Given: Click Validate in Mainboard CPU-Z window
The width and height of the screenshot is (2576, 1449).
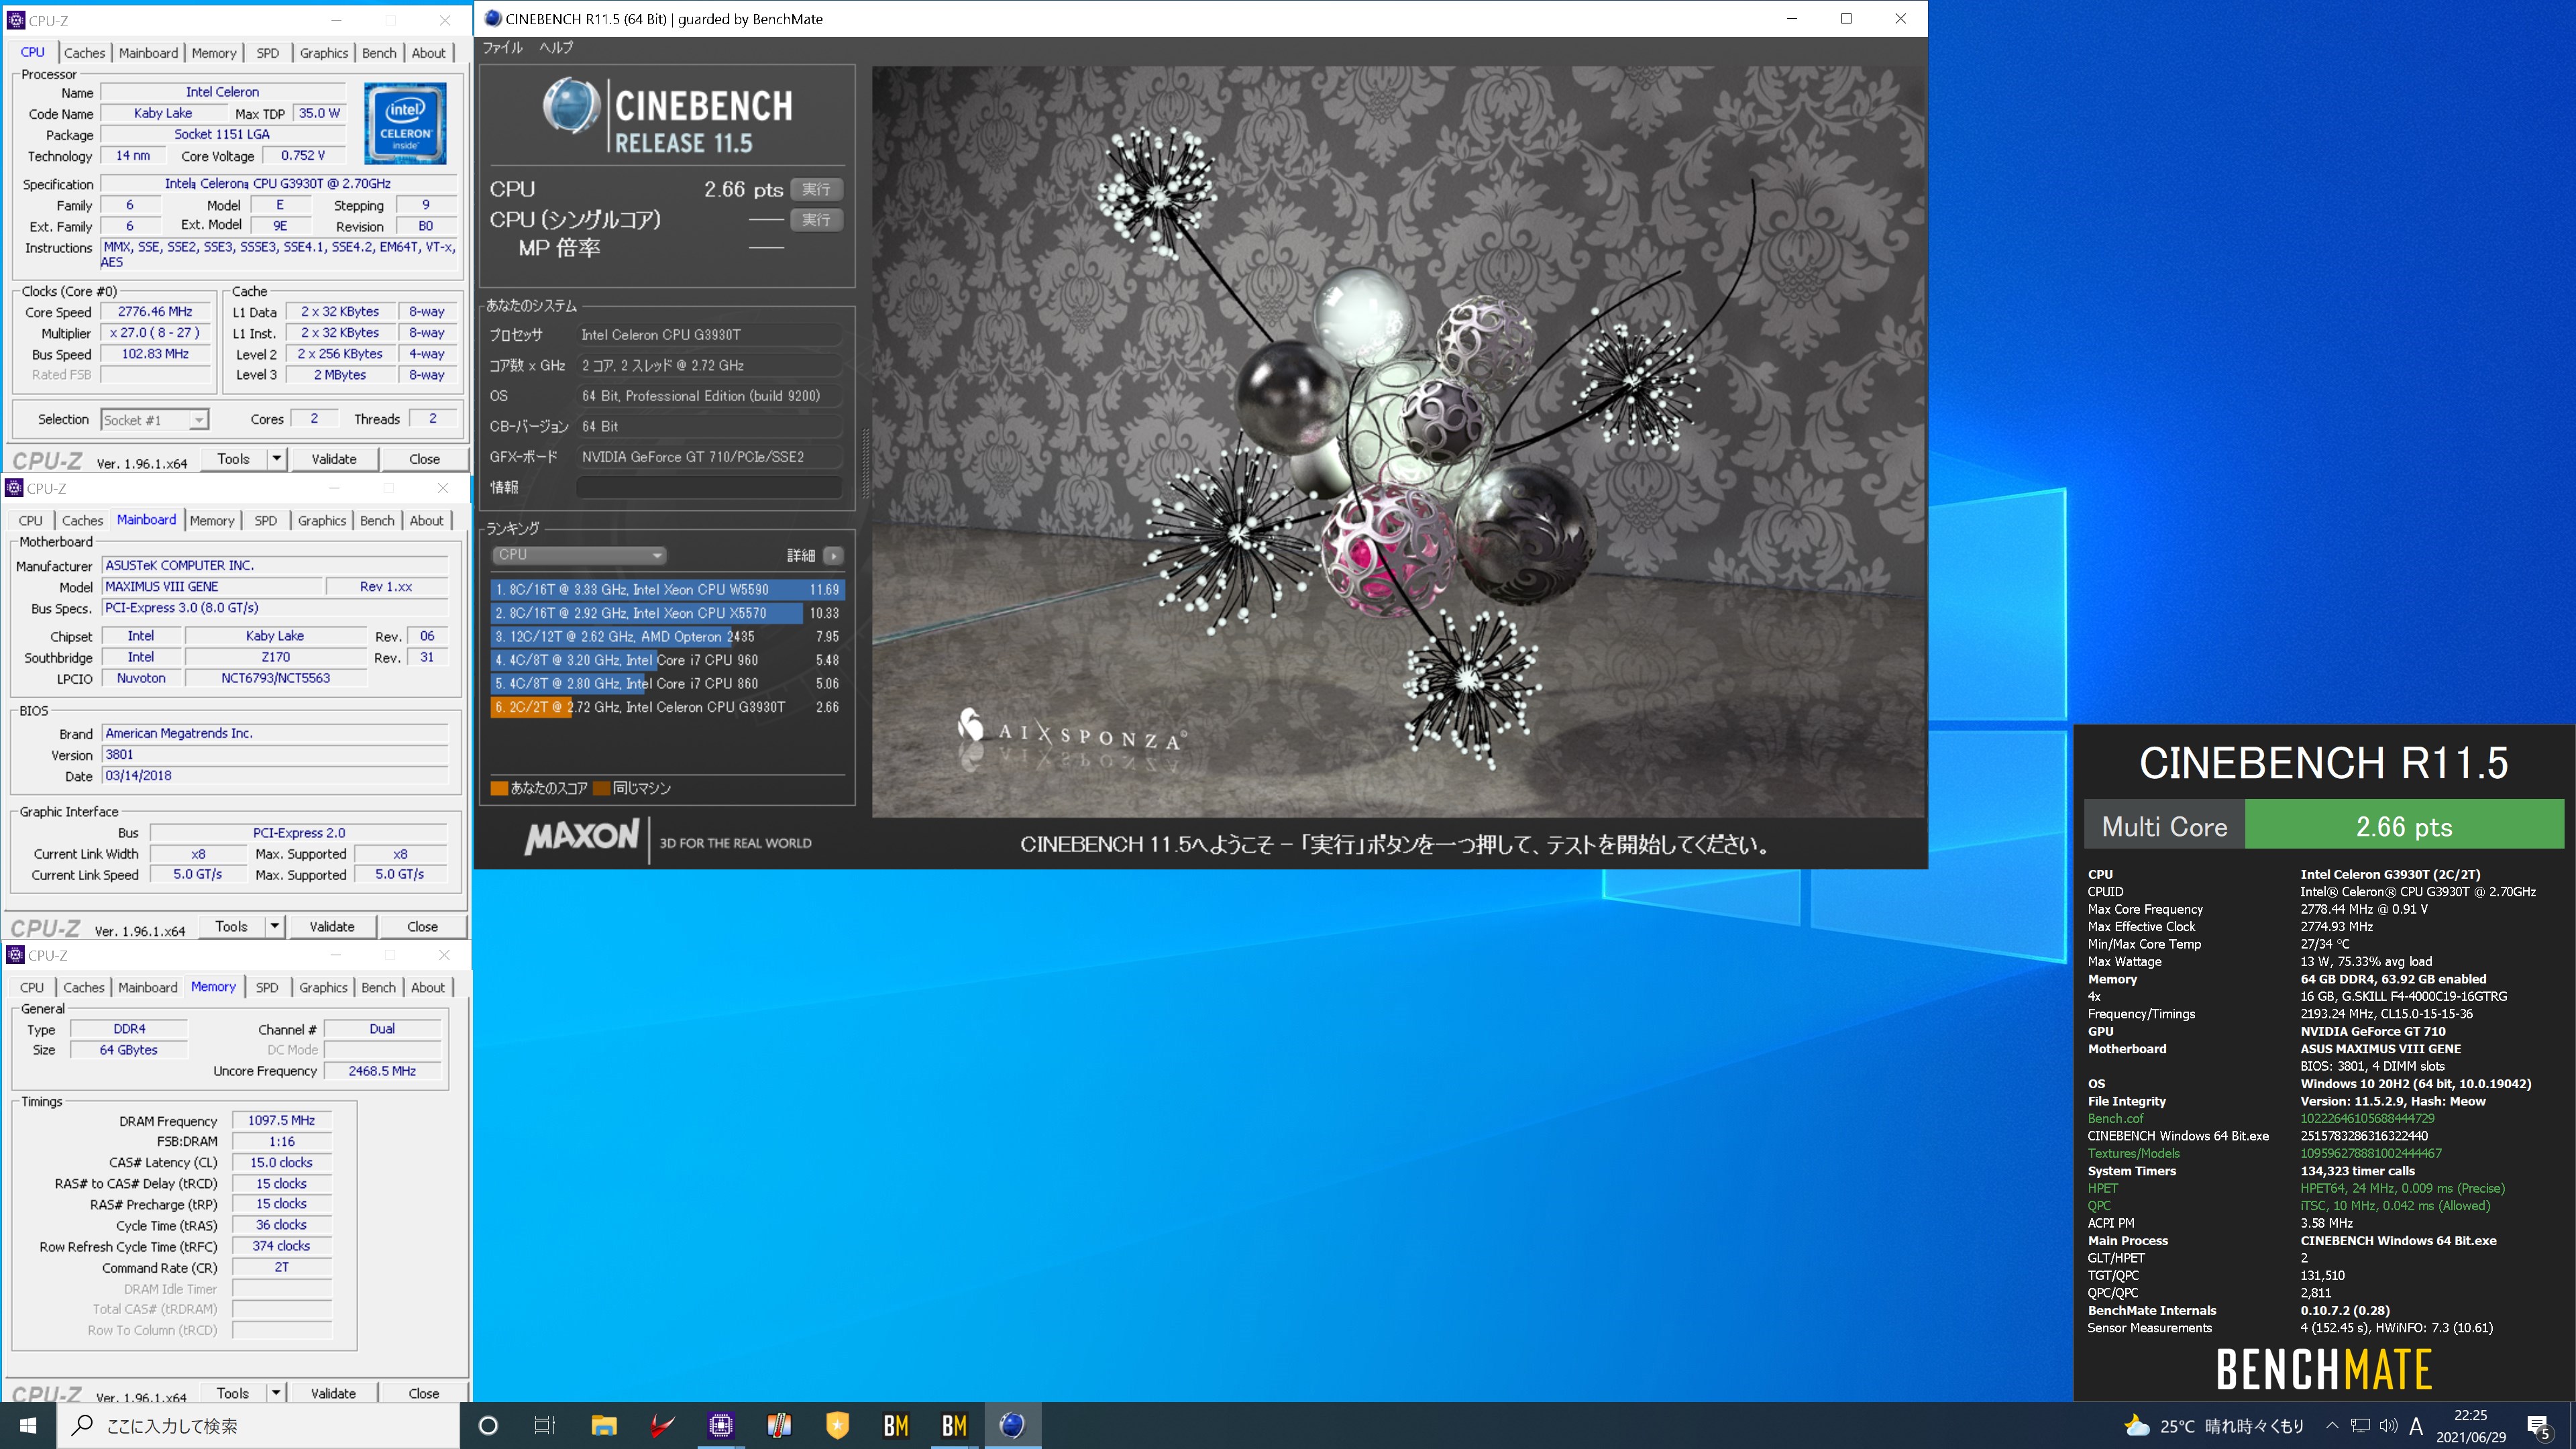Looking at the screenshot, I should coord(332,926).
